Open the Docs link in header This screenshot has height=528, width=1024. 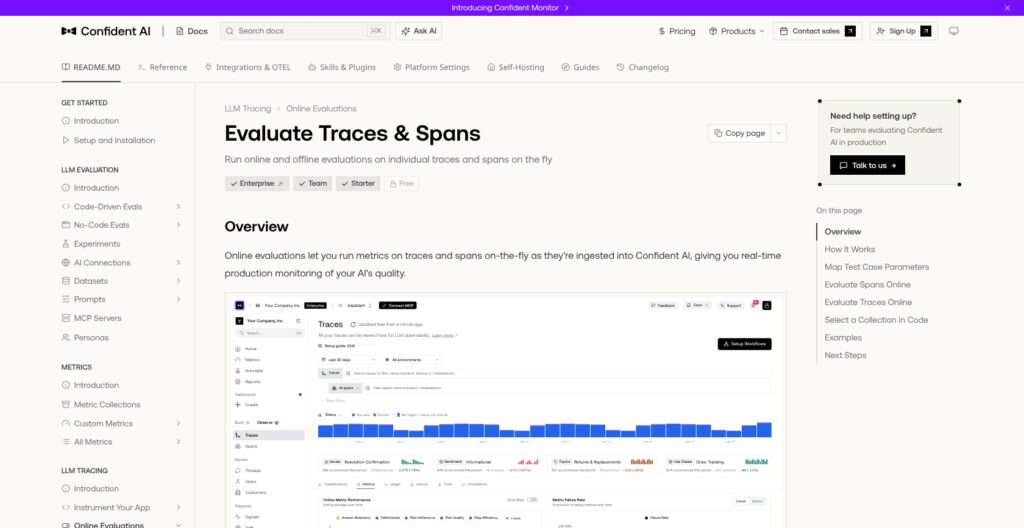(191, 31)
